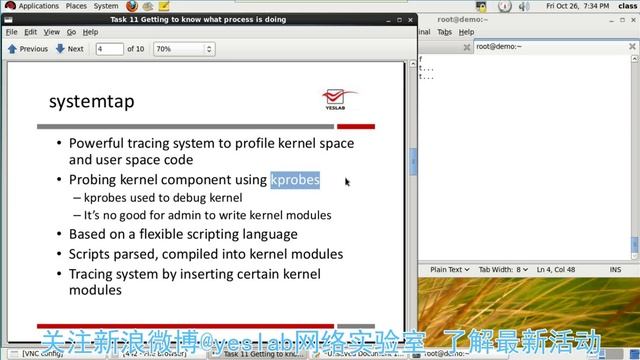The height and width of the screenshot is (360, 640).
Task: Click the document viewer vertical scrollbar handle
Action: (x=413, y=162)
